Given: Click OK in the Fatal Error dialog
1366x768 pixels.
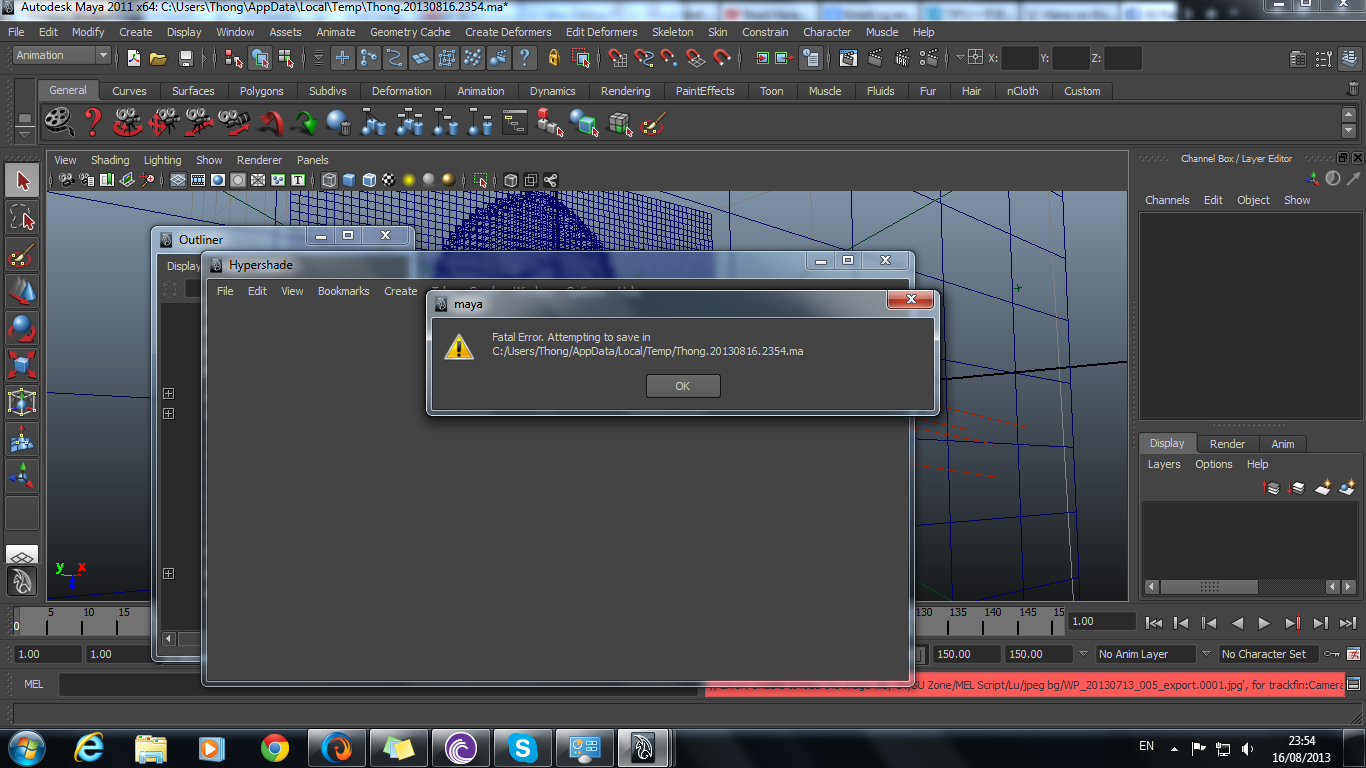Looking at the screenshot, I should pos(683,386).
